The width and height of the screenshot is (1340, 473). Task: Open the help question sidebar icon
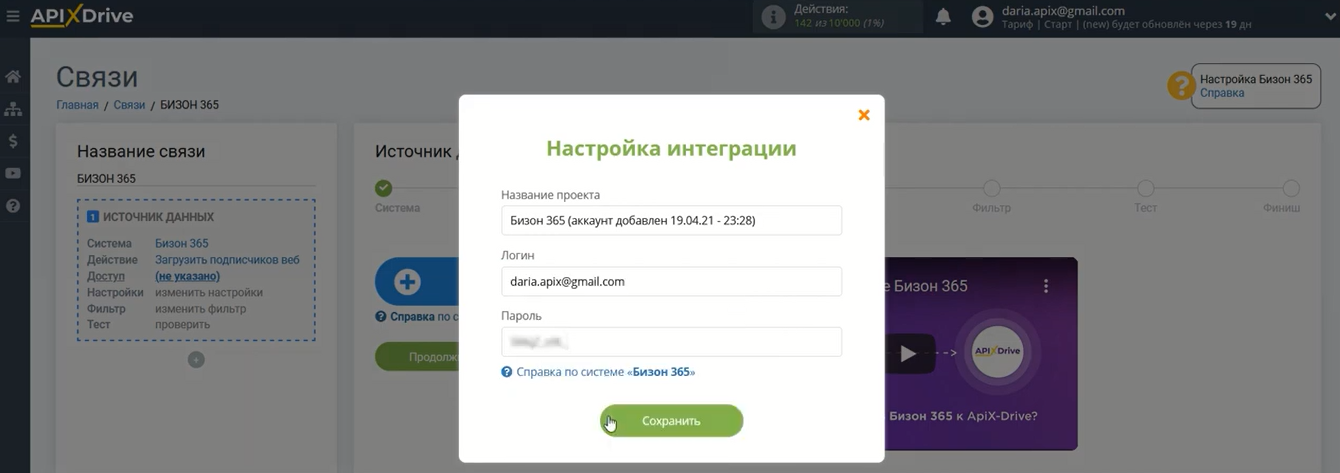13,205
